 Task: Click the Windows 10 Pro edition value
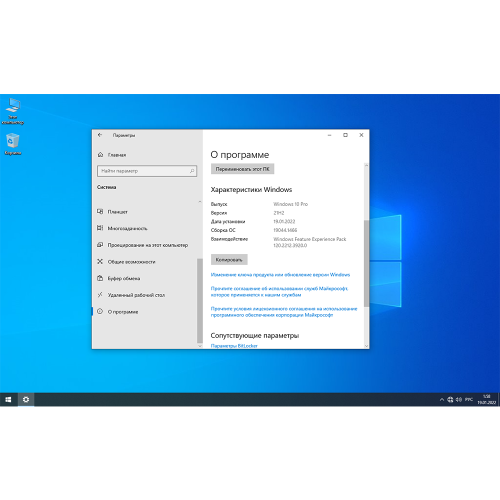point(291,204)
